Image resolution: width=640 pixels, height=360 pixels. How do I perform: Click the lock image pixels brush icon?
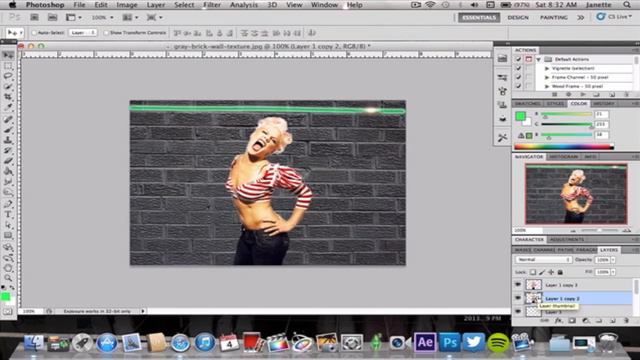click(x=542, y=272)
